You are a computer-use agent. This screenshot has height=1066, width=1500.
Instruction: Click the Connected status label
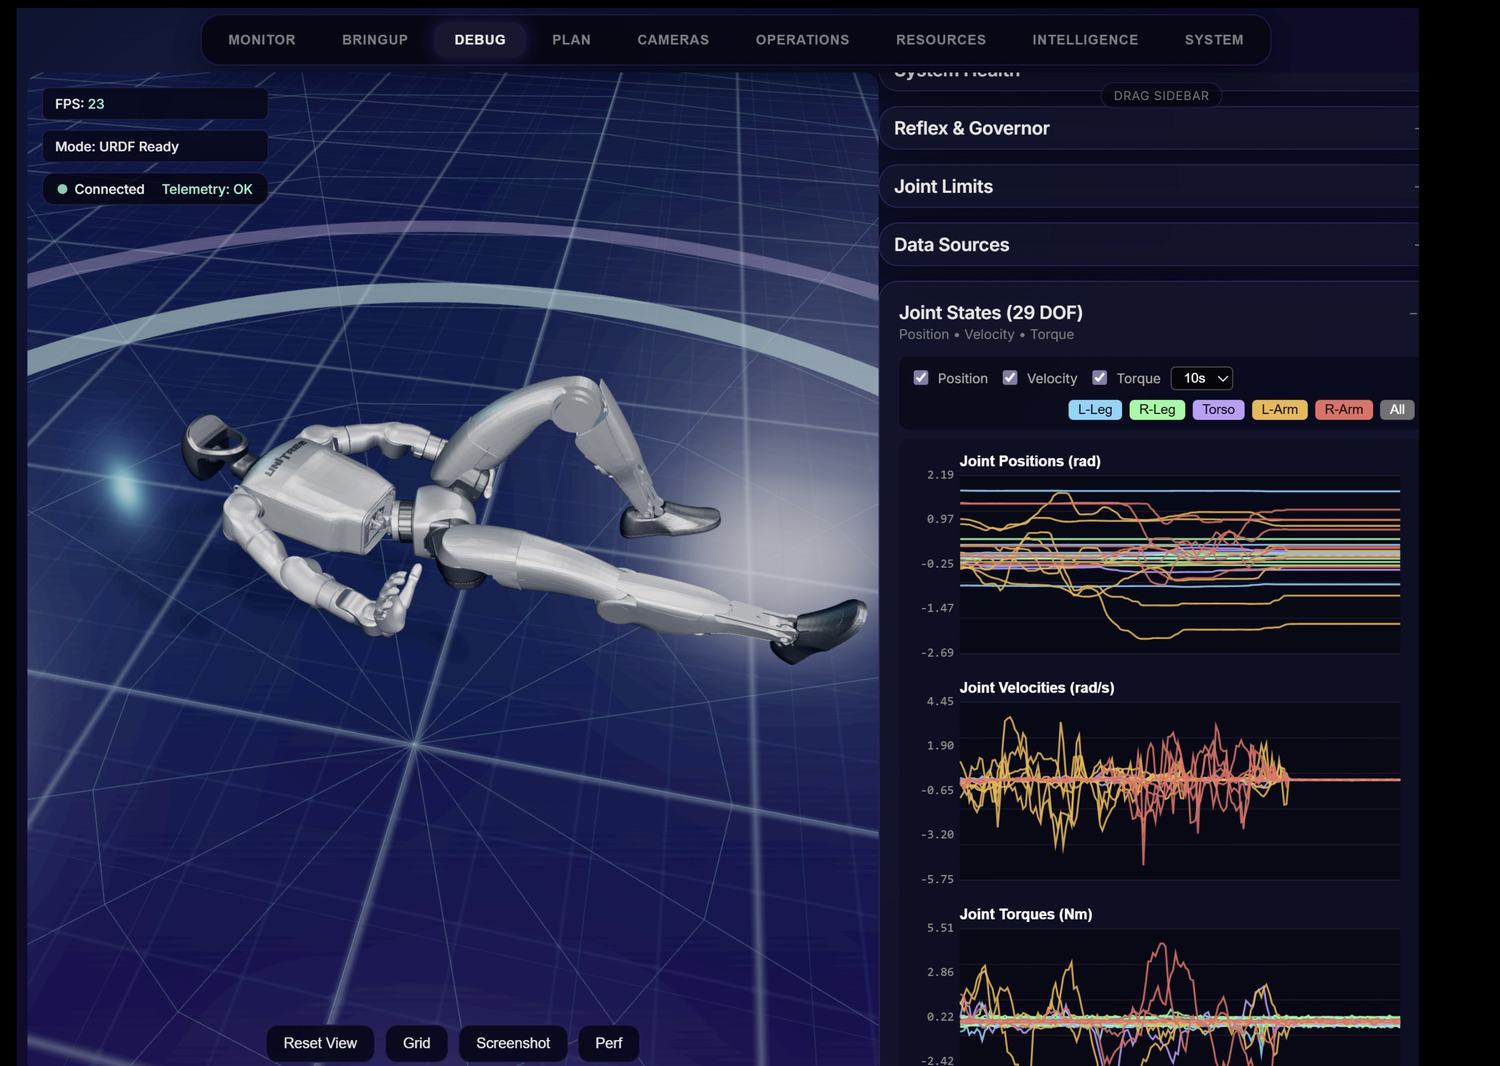coord(109,189)
